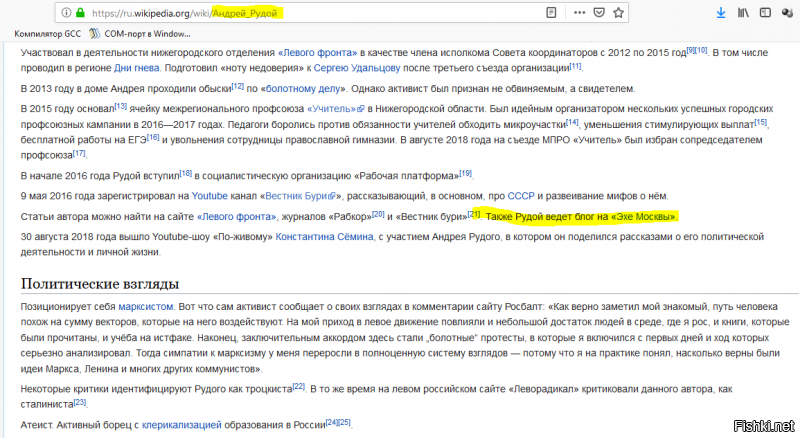Image resolution: width=800 pixels, height=438 pixels.
Task: Open the «Левого фронта» link in first paragraph
Action: pyautogui.click(x=317, y=53)
